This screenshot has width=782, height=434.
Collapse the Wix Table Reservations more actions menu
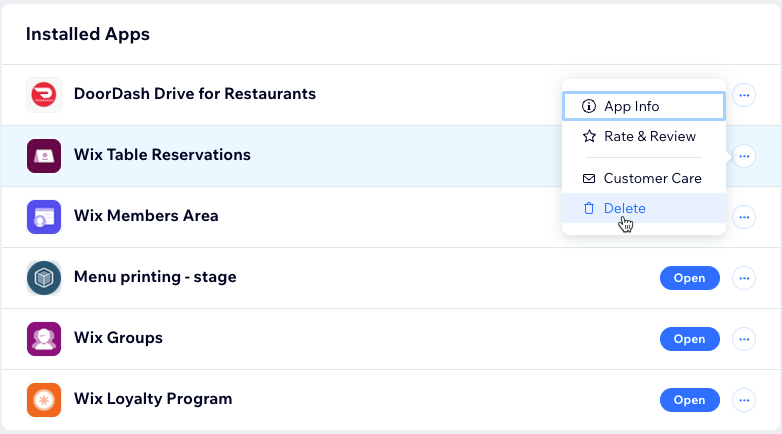pyautogui.click(x=744, y=156)
